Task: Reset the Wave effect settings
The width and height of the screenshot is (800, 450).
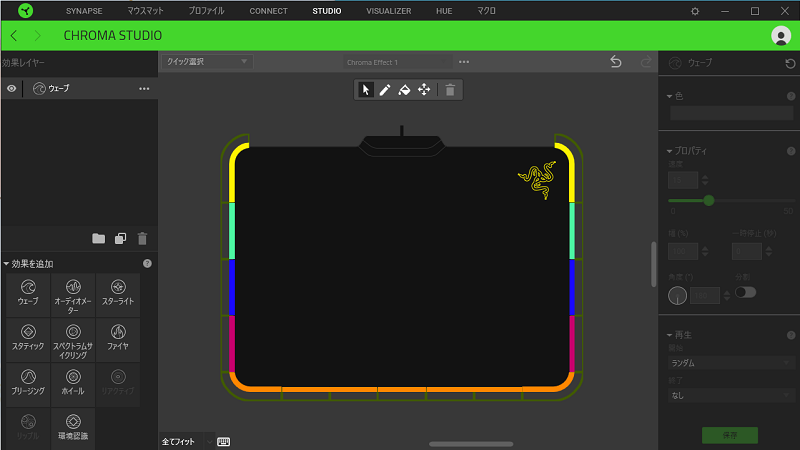Action: pyautogui.click(x=790, y=63)
